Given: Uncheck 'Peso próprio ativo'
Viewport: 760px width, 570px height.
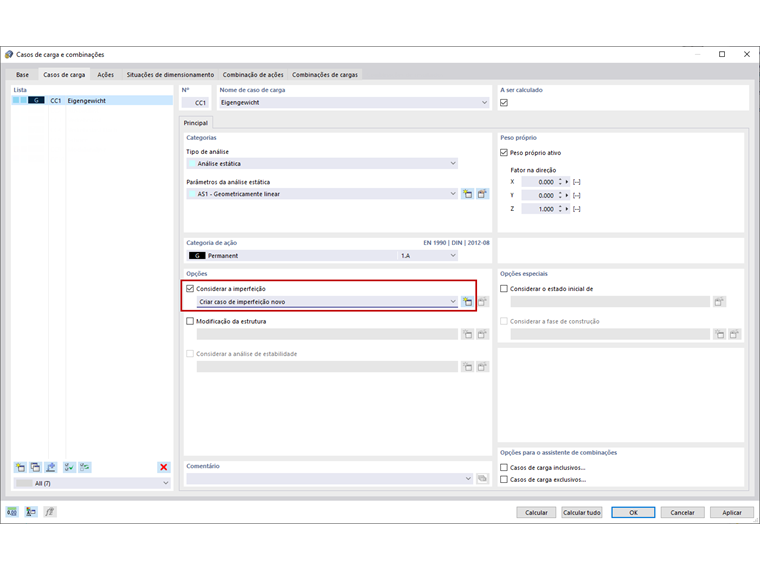Looking at the screenshot, I should pos(504,153).
